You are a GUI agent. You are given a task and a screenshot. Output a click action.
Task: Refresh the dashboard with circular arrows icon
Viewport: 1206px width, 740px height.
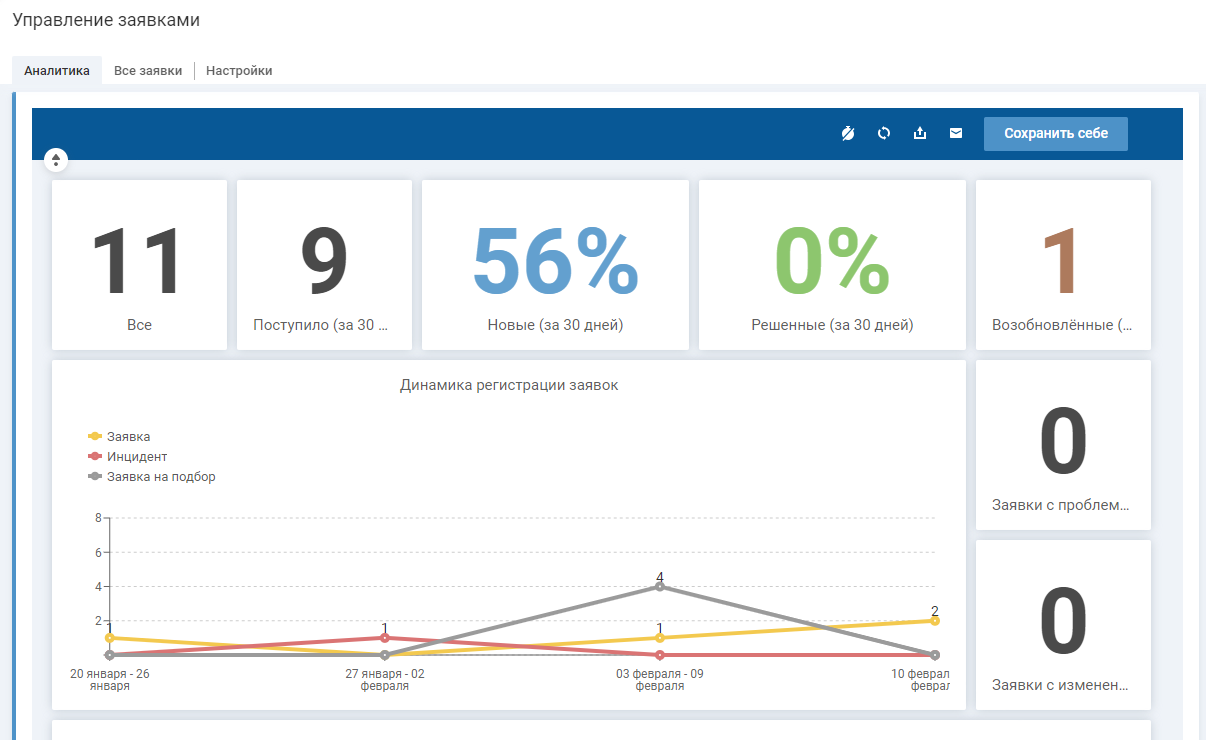[x=884, y=133]
